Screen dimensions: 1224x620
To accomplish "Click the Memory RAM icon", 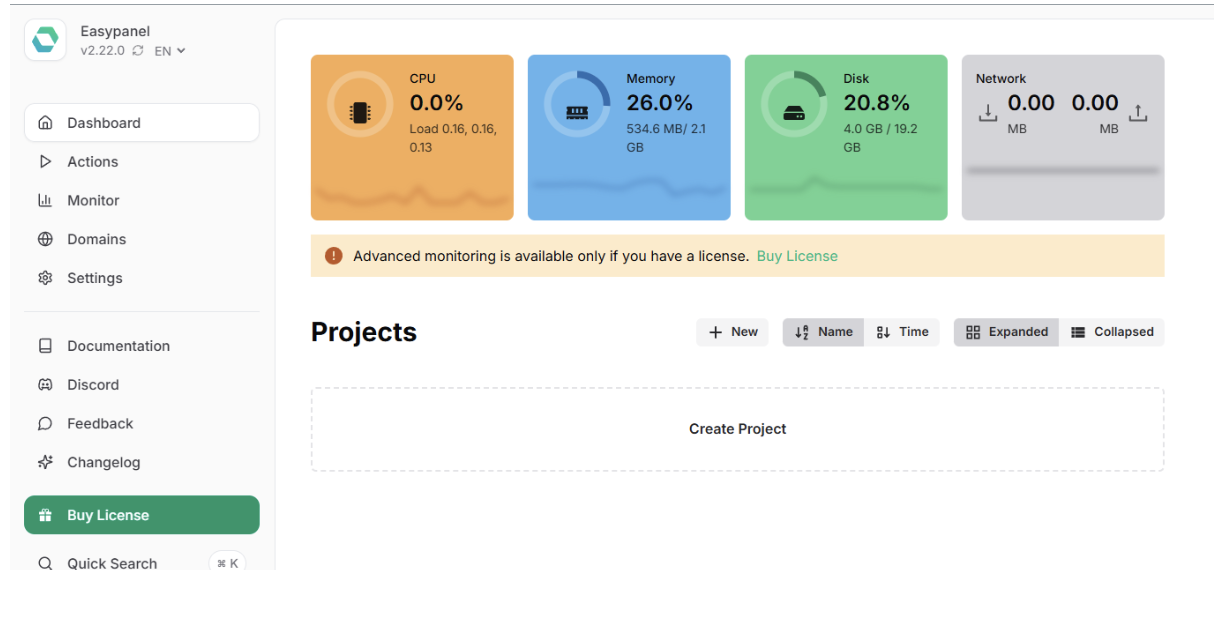I will [x=577, y=112].
